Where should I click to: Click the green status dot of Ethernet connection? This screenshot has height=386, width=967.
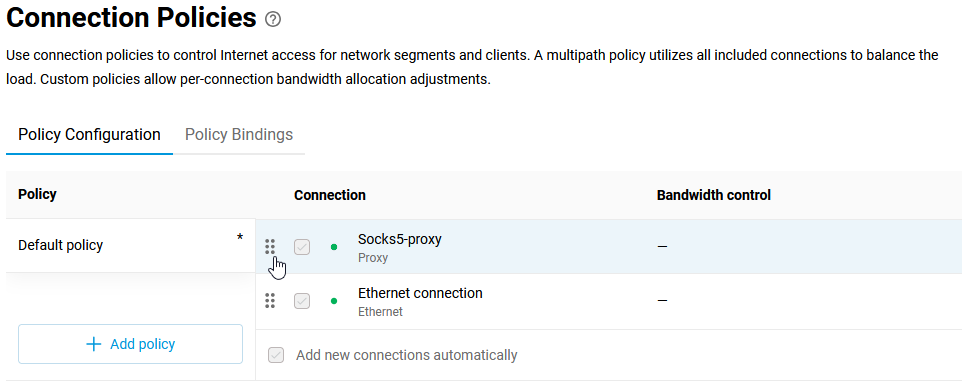pyautogui.click(x=334, y=302)
